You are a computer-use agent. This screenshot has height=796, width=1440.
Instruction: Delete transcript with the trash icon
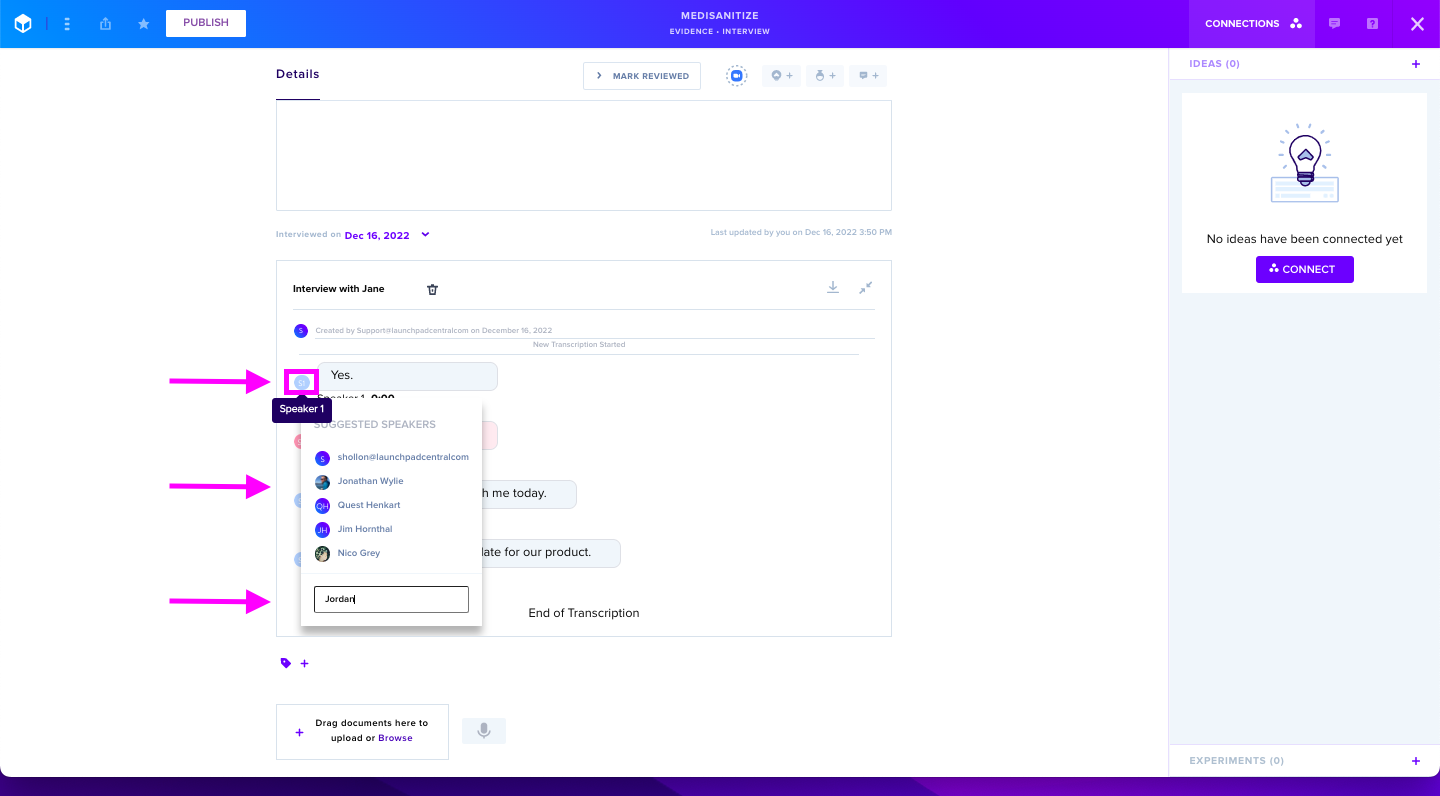[433, 289]
